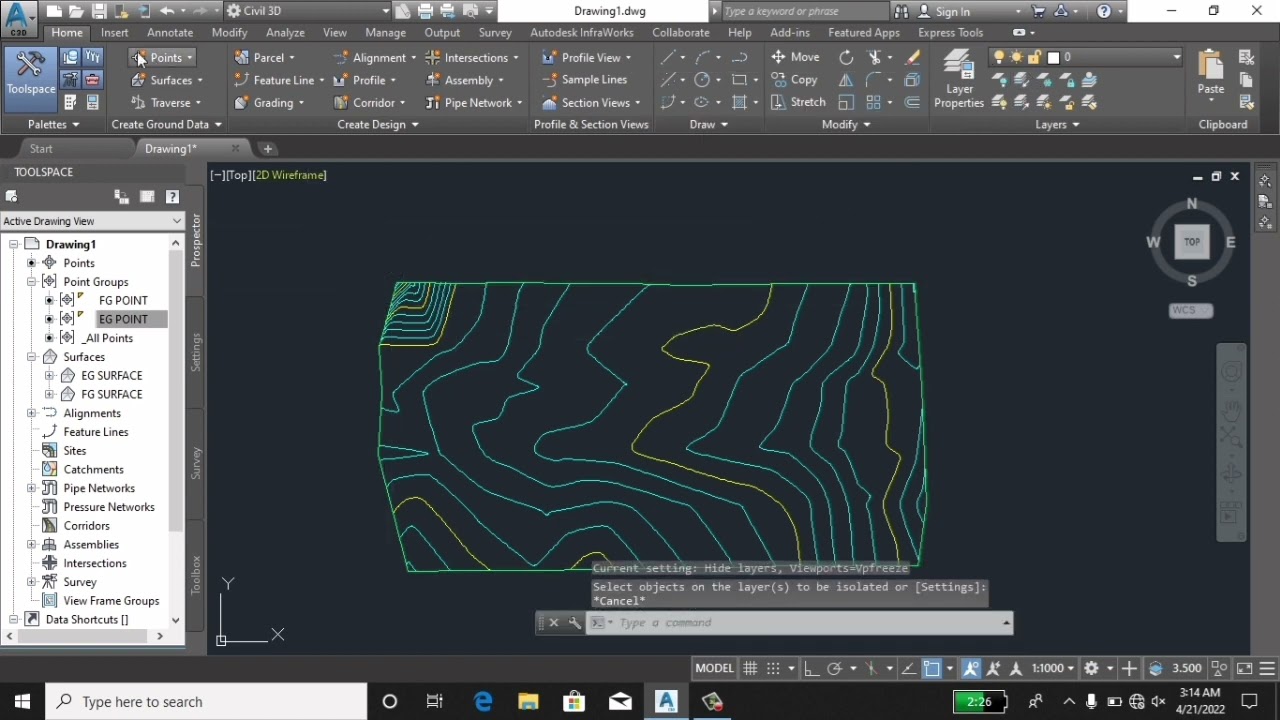Expand the EG SURFACE tree node
The image size is (1280, 720).
[x=50, y=375]
